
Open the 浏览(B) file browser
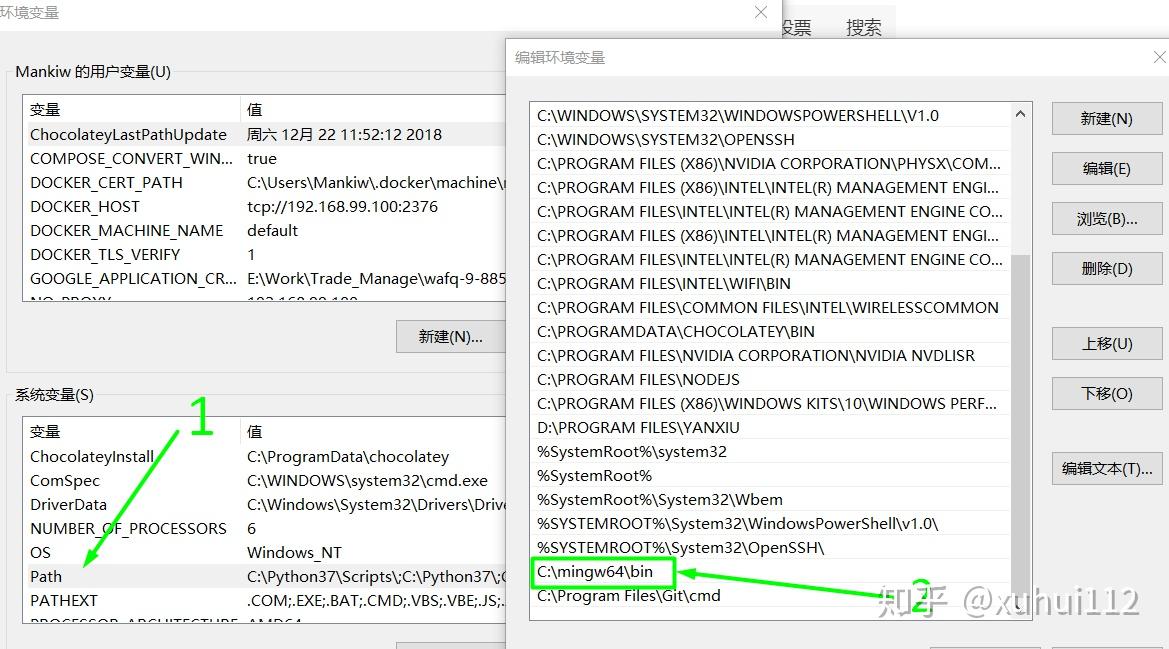(x=1106, y=218)
